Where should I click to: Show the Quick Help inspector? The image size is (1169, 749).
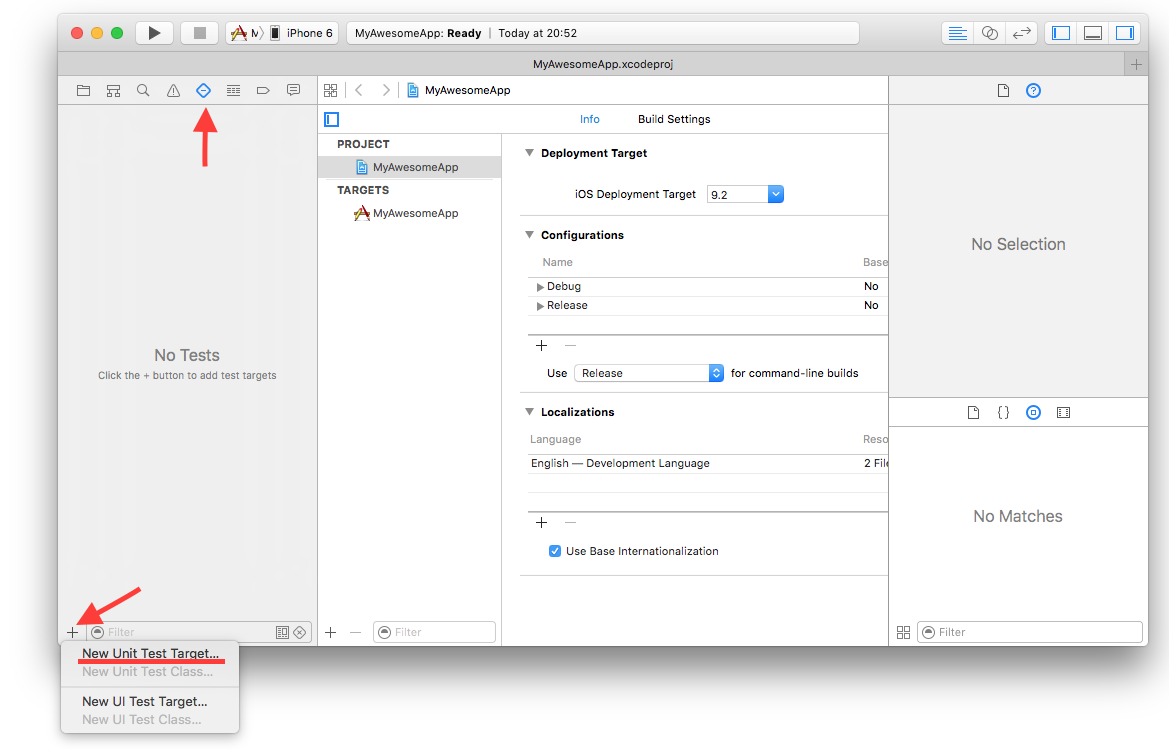[1033, 90]
